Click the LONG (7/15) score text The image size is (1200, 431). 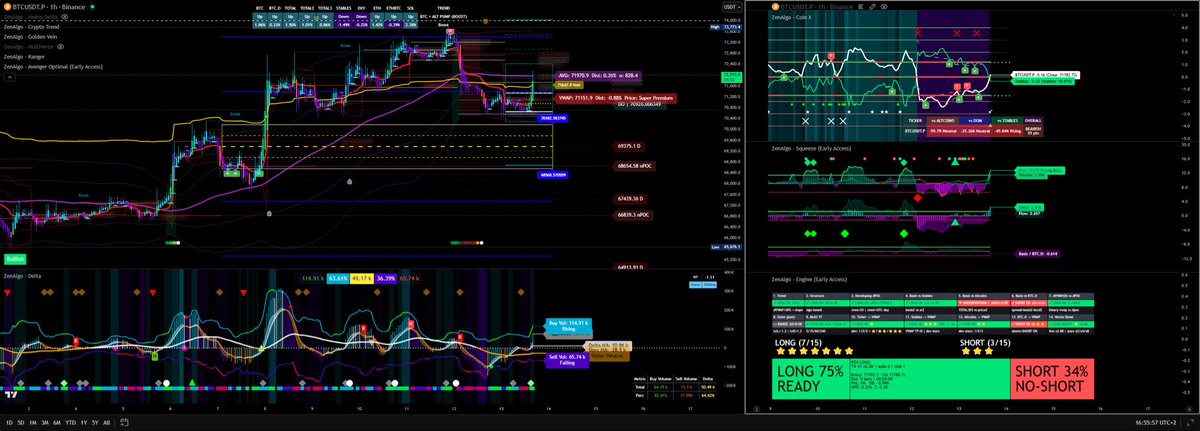click(x=799, y=343)
